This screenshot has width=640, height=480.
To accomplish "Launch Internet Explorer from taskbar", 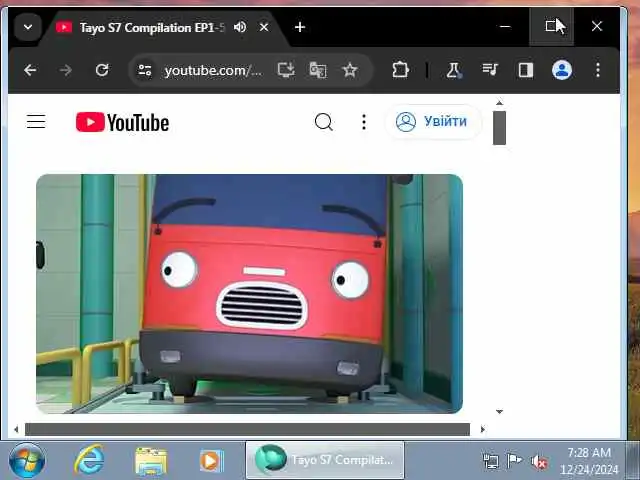I will pos(89,460).
